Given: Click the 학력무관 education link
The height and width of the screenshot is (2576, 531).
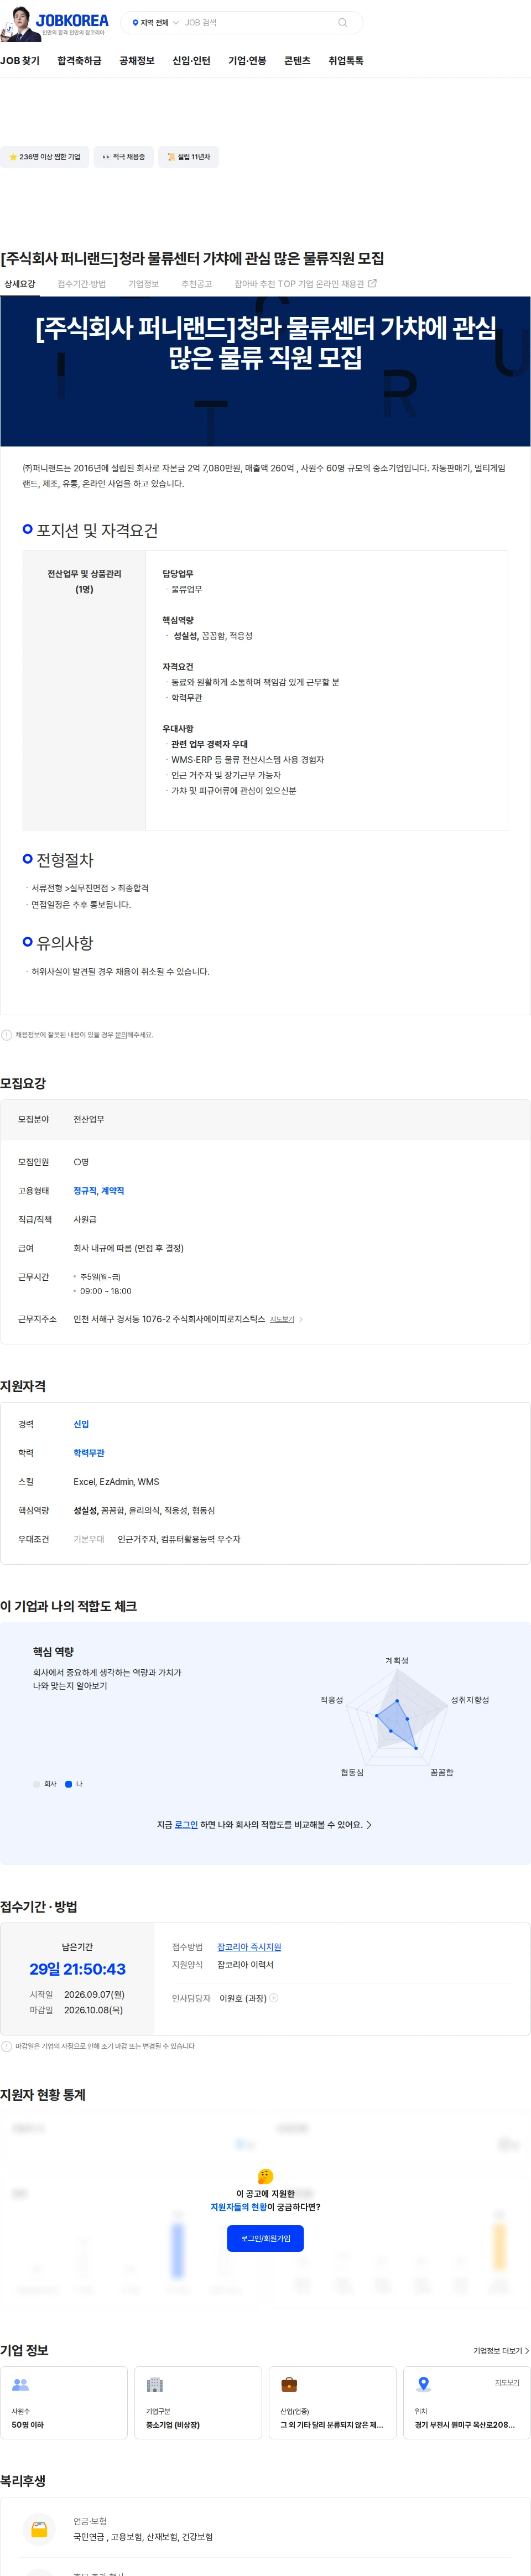Looking at the screenshot, I should coord(89,1453).
